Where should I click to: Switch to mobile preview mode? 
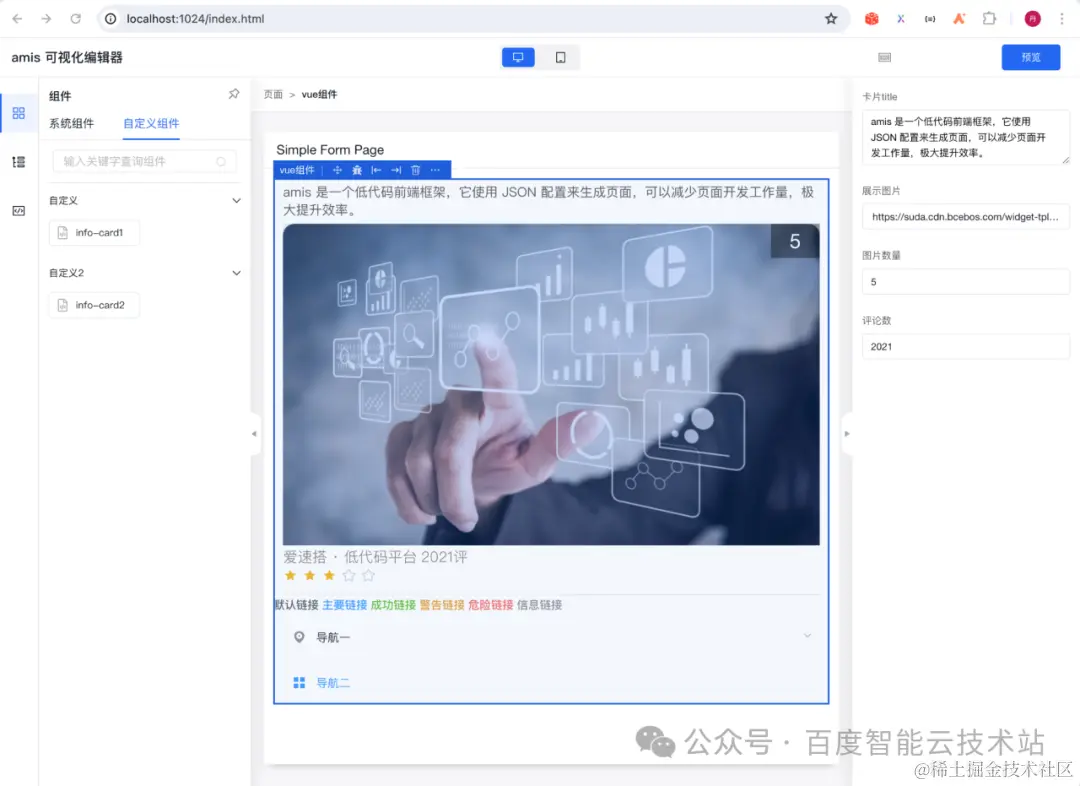point(559,57)
